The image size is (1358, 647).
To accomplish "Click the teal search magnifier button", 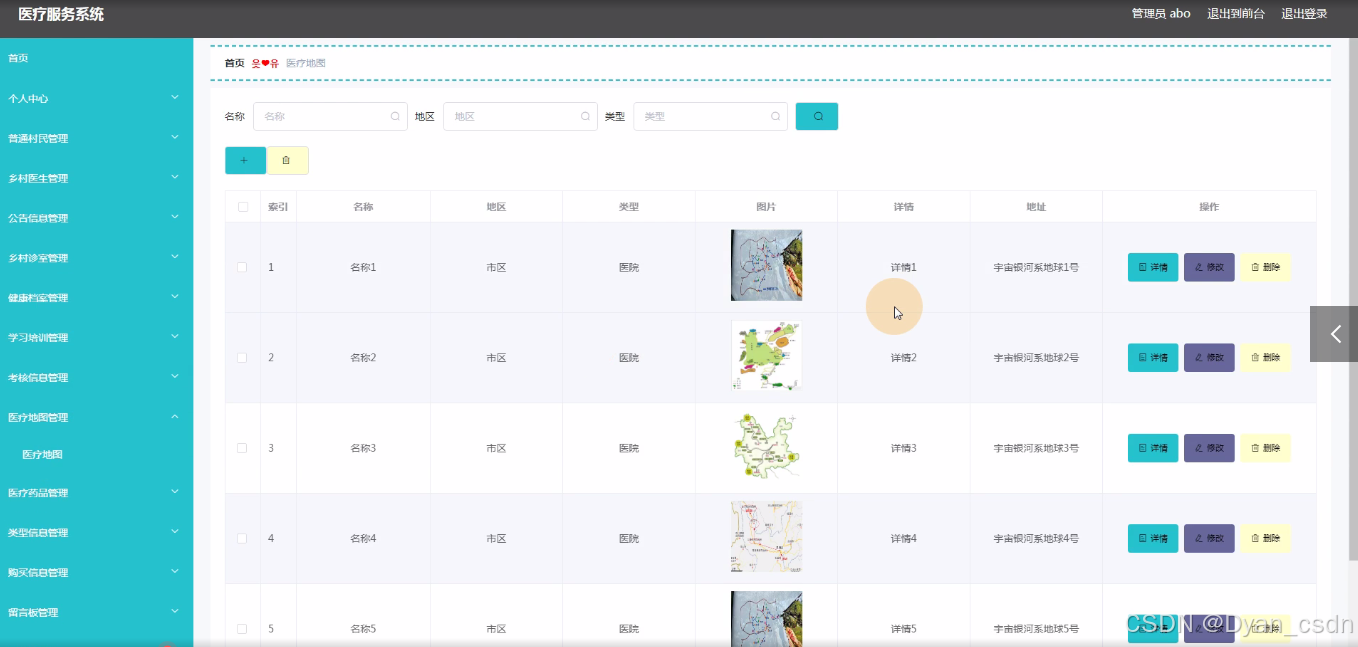I will tap(817, 116).
